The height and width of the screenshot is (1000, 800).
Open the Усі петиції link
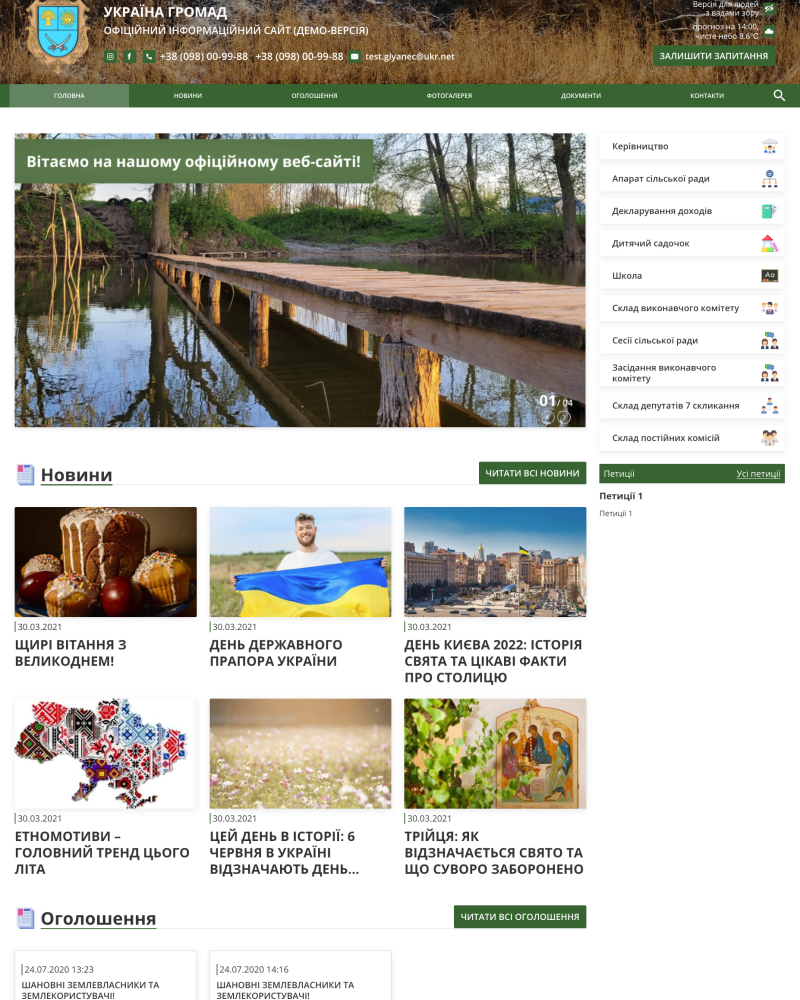758,474
